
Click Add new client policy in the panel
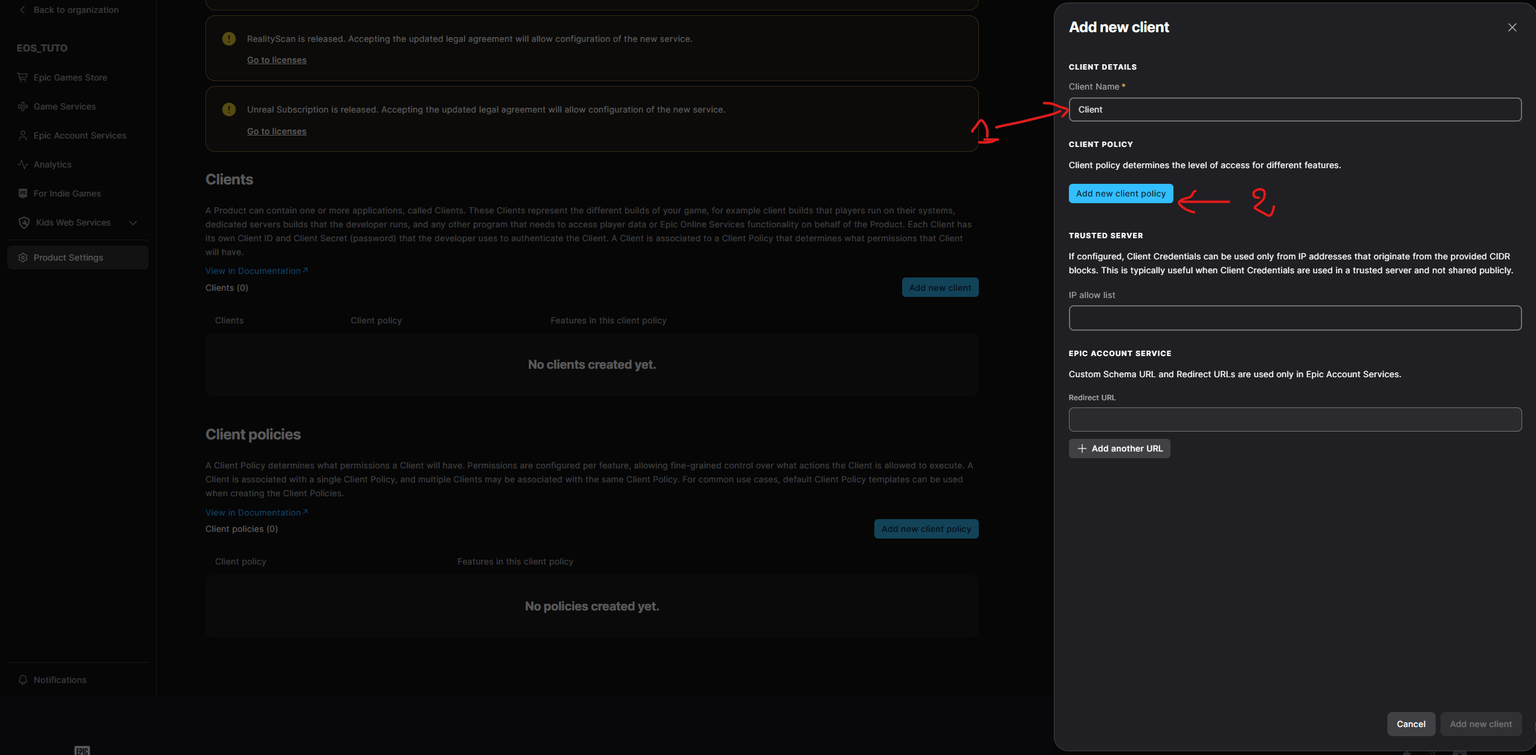[1120, 193]
